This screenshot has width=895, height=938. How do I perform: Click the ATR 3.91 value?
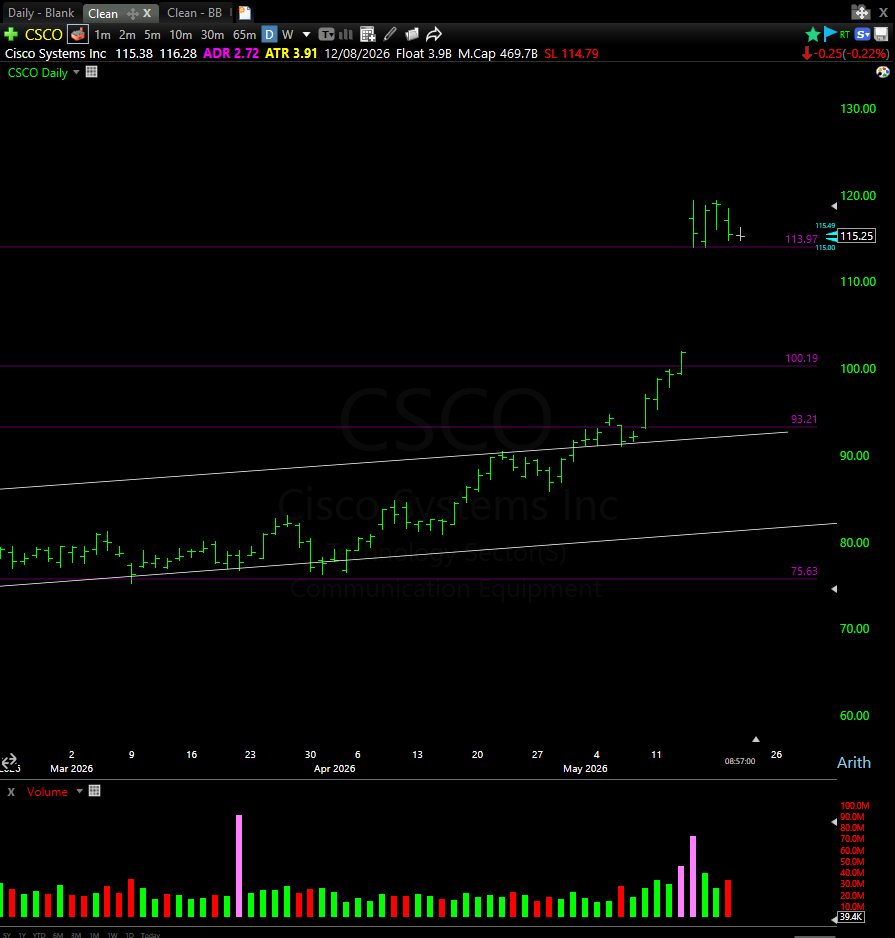[x=291, y=53]
